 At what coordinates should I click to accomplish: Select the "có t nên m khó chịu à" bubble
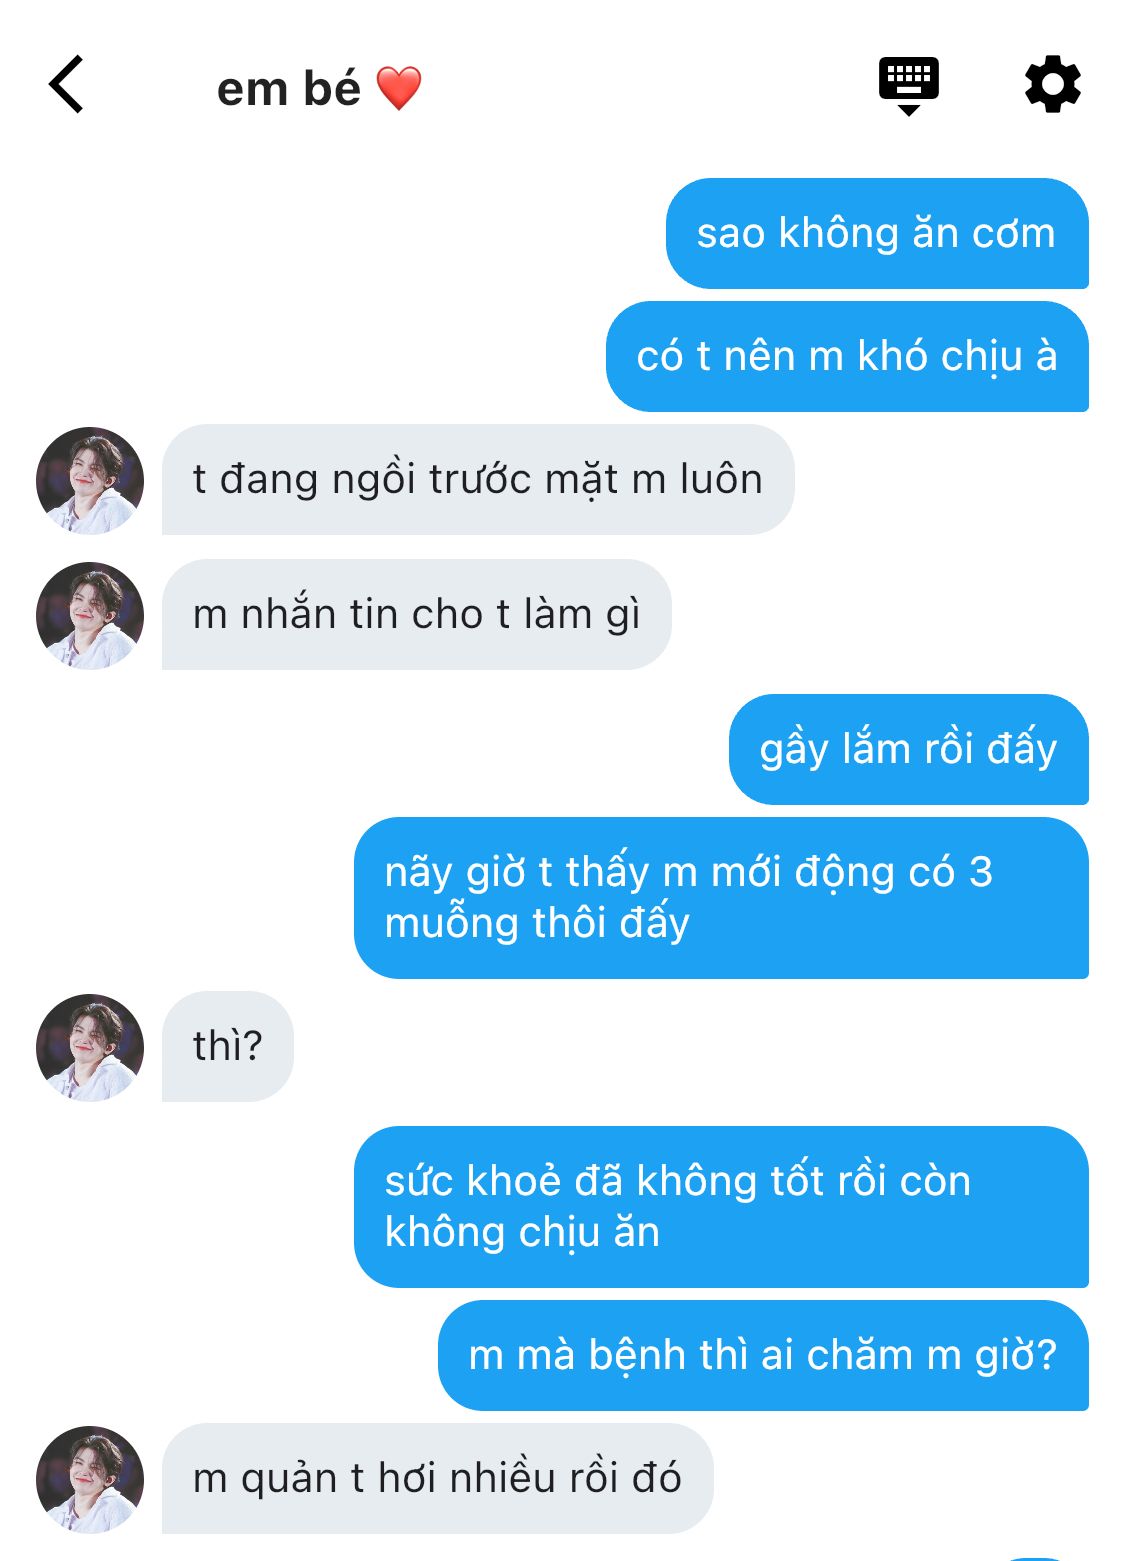847,357
